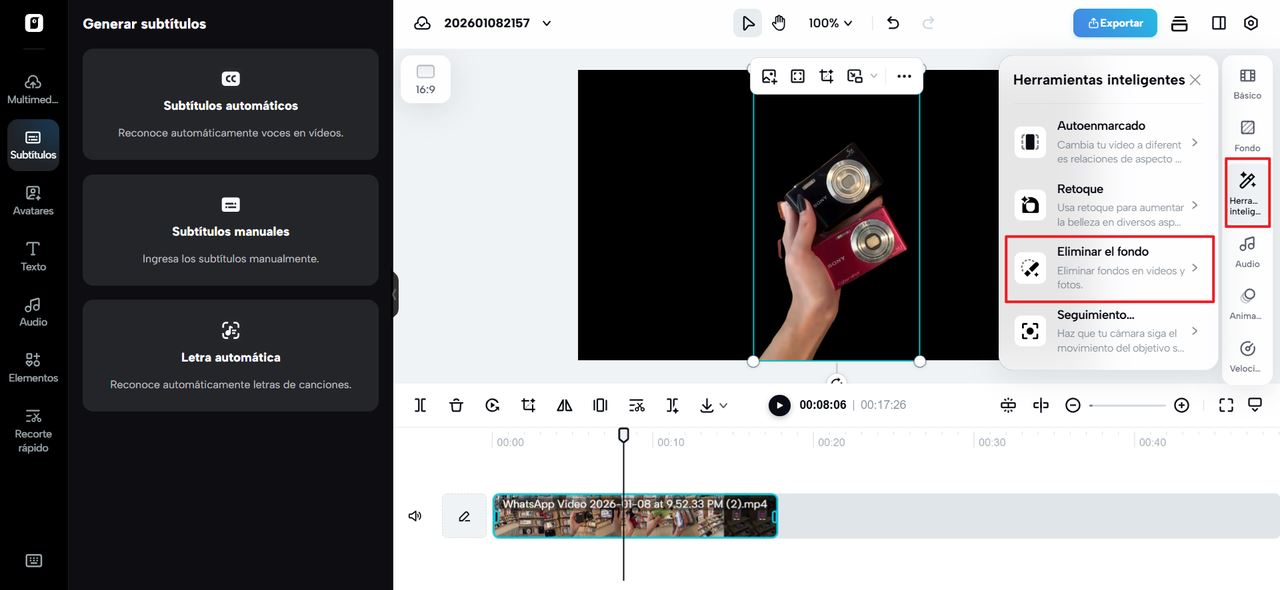
Task: Open the Elementos sidebar tab
Action: coord(33,367)
